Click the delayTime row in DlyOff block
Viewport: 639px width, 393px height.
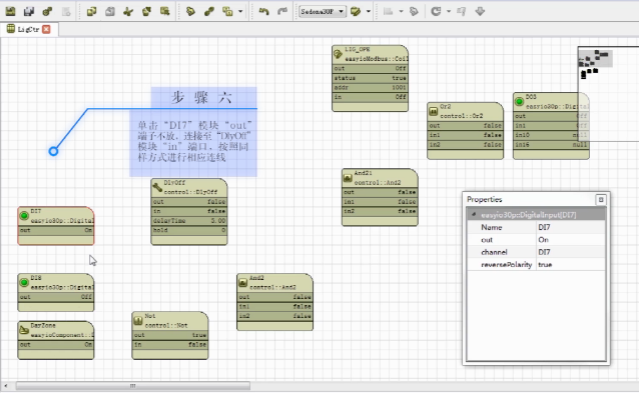[189, 221]
